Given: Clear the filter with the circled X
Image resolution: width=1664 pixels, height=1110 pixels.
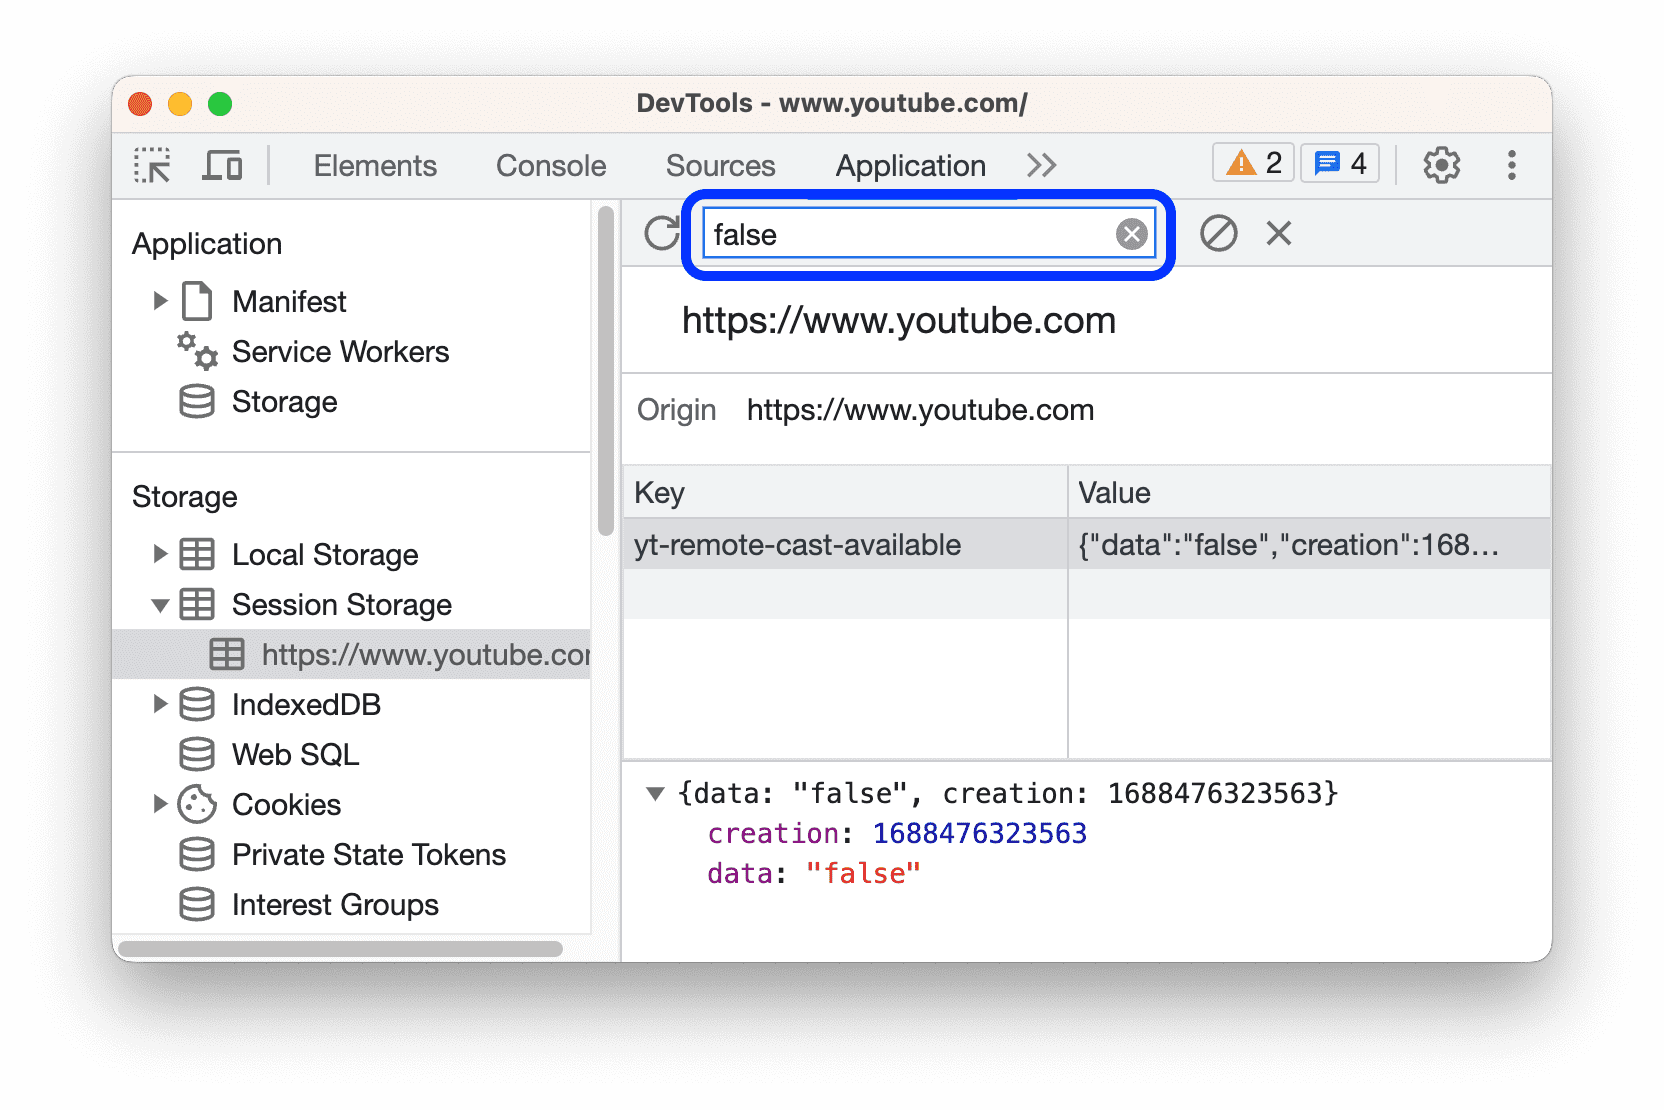Looking at the screenshot, I should (1130, 233).
